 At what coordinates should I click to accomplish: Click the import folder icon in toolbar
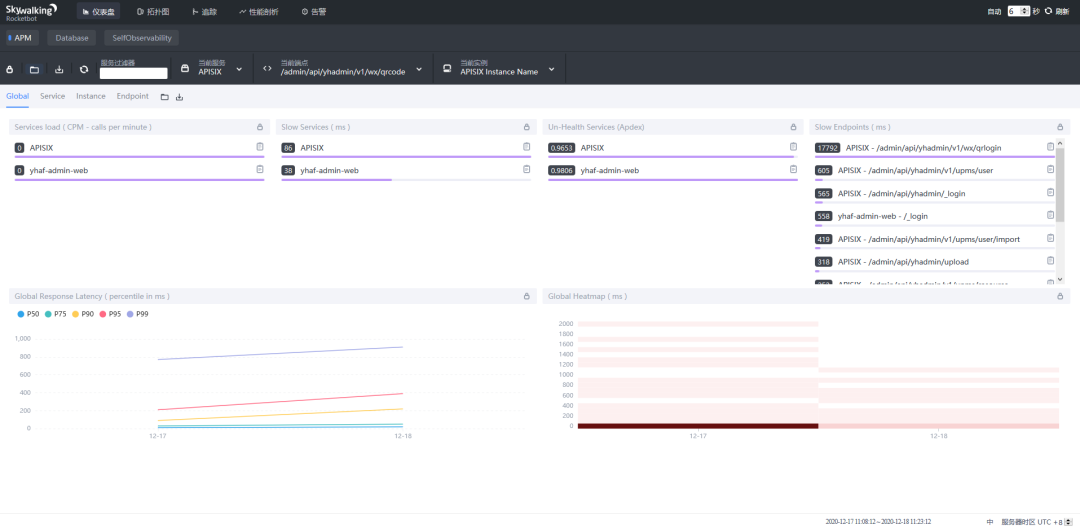34,70
